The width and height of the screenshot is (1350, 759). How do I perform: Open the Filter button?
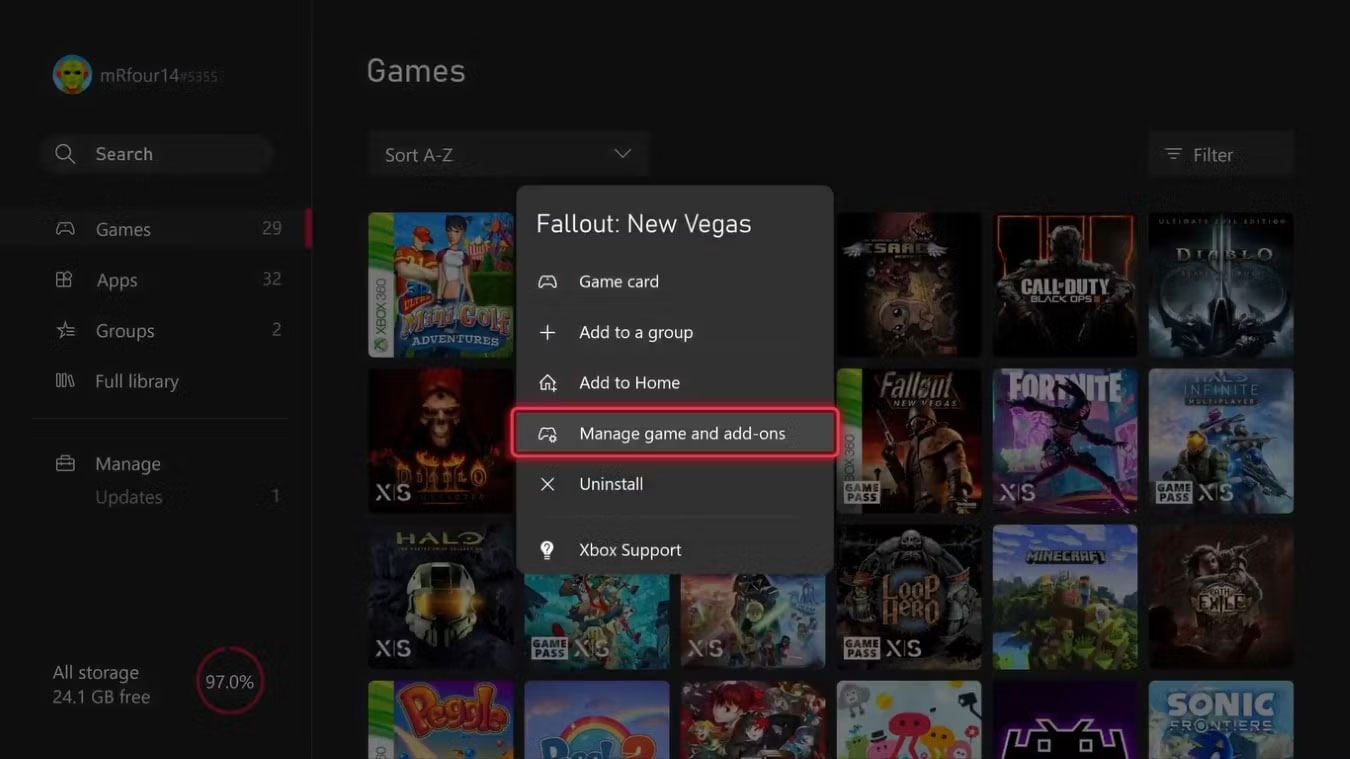1221,155
